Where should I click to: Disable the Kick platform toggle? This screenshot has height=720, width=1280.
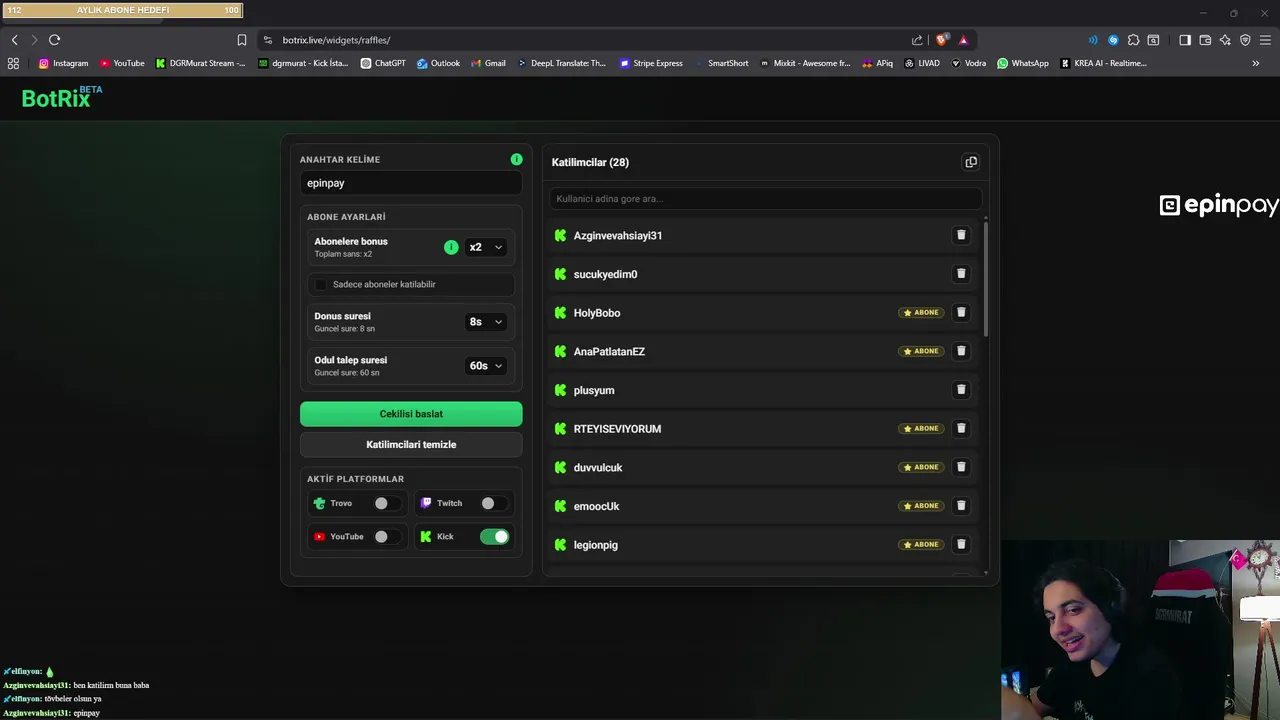point(494,536)
